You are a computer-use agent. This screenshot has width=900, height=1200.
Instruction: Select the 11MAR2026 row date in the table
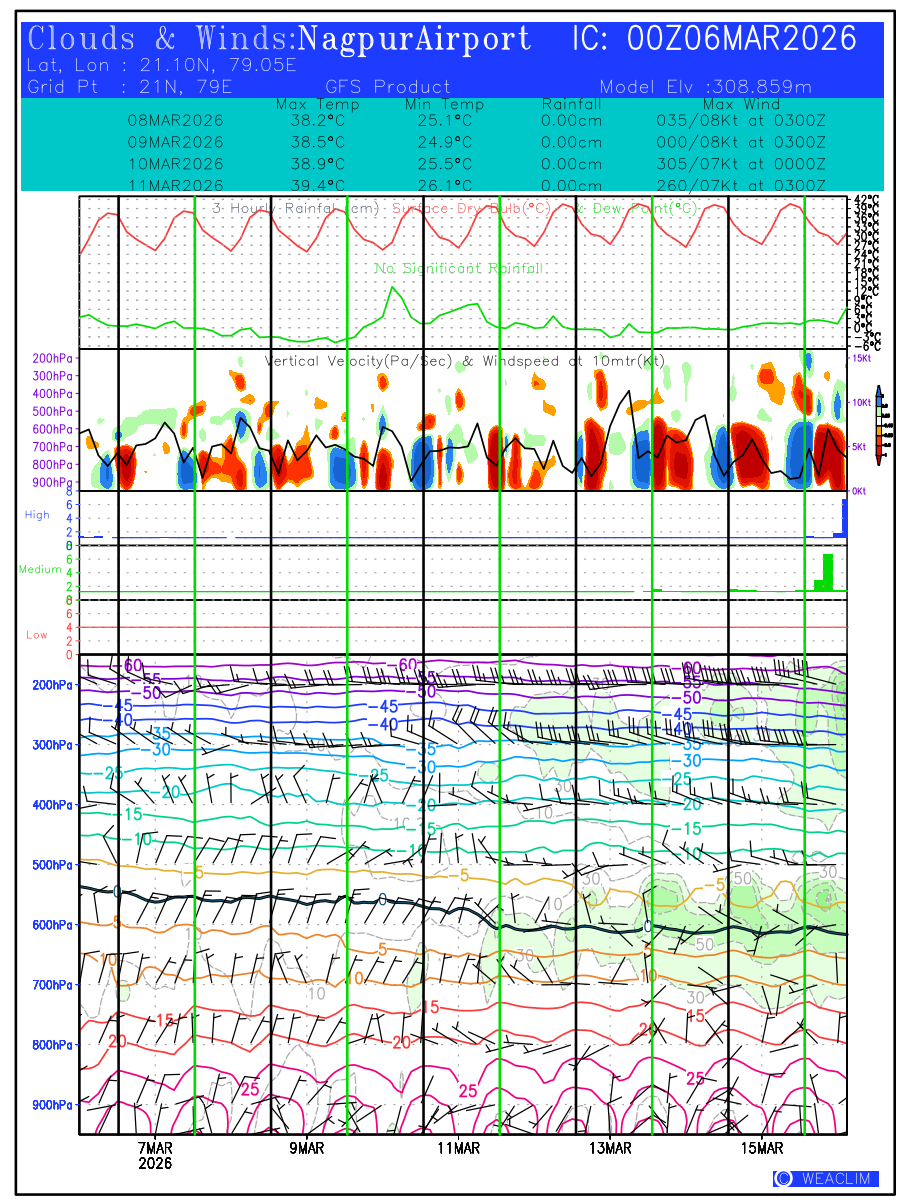[175, 185]
